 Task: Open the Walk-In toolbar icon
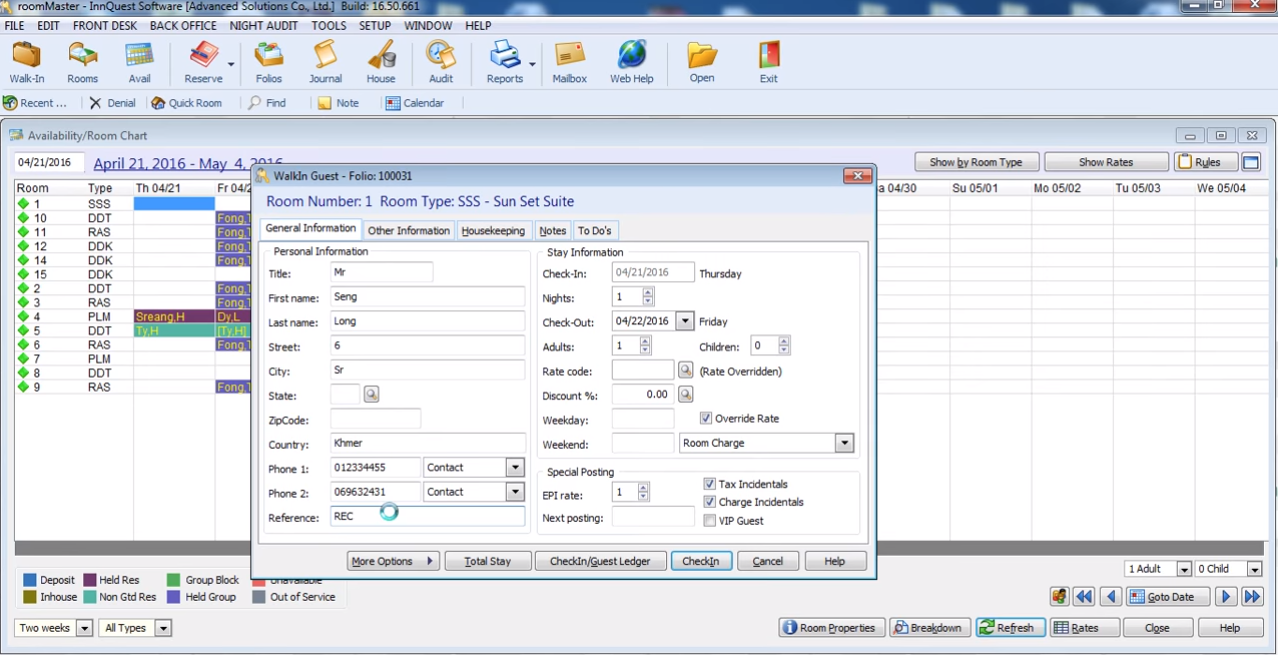click(27, 62)
